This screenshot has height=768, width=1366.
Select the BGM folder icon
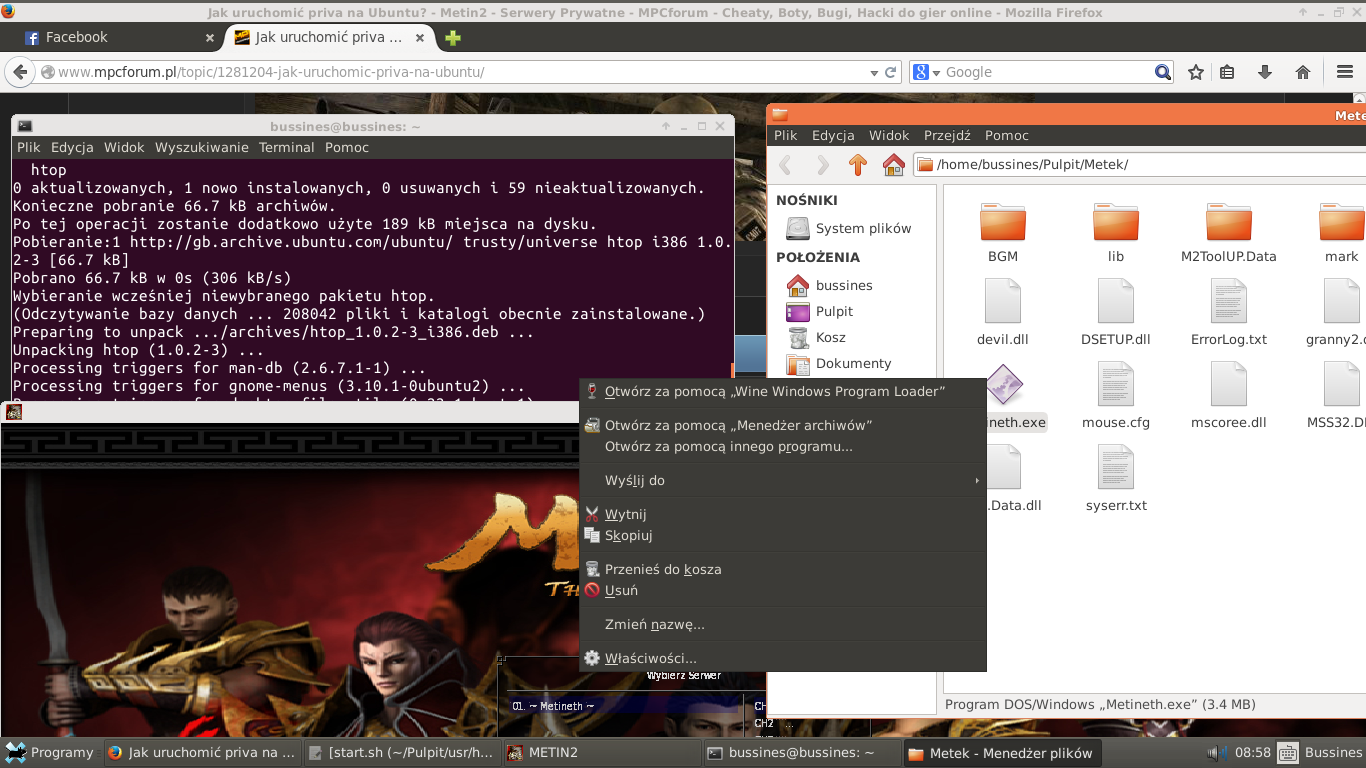[1003, 222]
